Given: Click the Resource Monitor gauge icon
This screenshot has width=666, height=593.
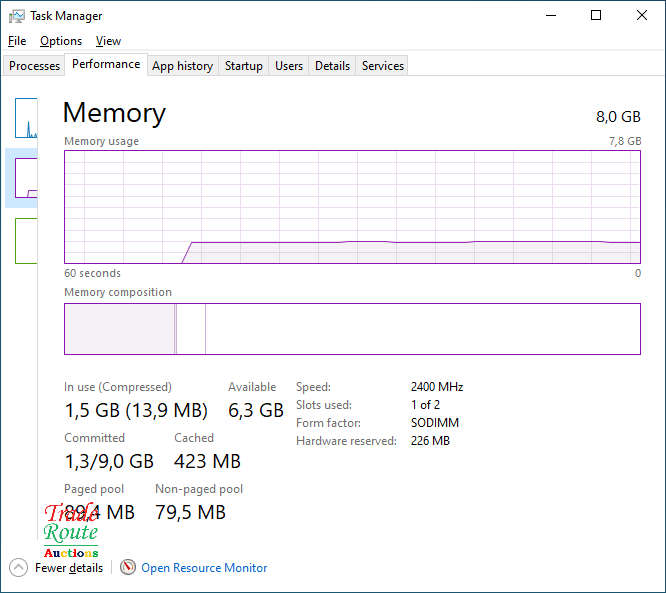Looking at the screenshot, I should pyautogui.click(x=128, y=567).
